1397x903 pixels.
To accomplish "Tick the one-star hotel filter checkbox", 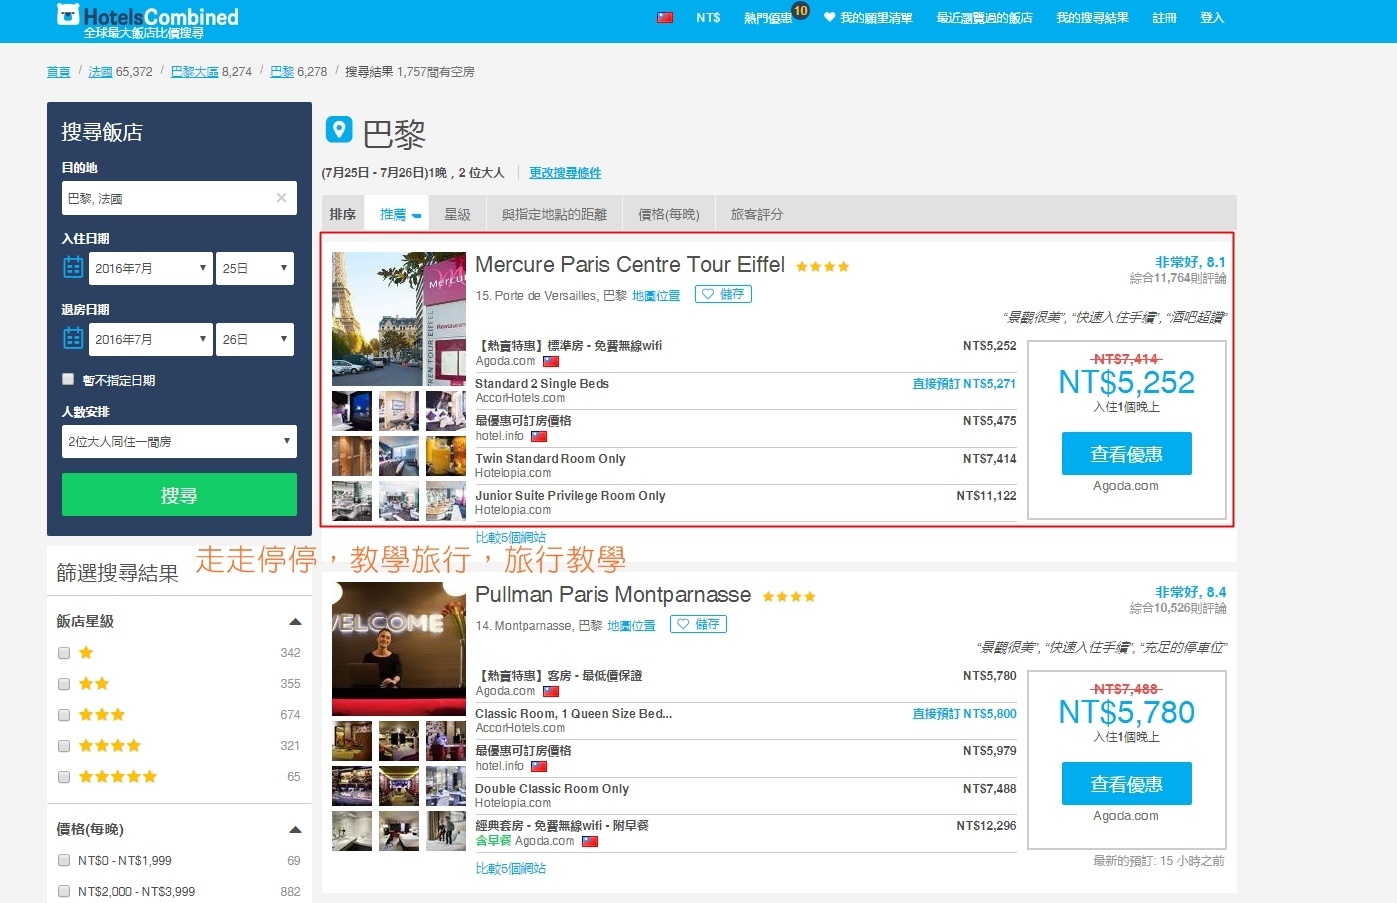I will [x=64, y=653].
